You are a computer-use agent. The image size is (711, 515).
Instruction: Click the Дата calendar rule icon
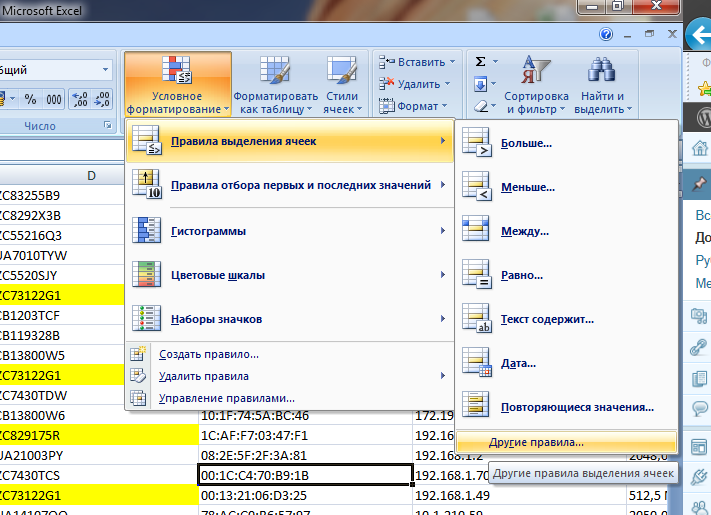pos(477,362)
